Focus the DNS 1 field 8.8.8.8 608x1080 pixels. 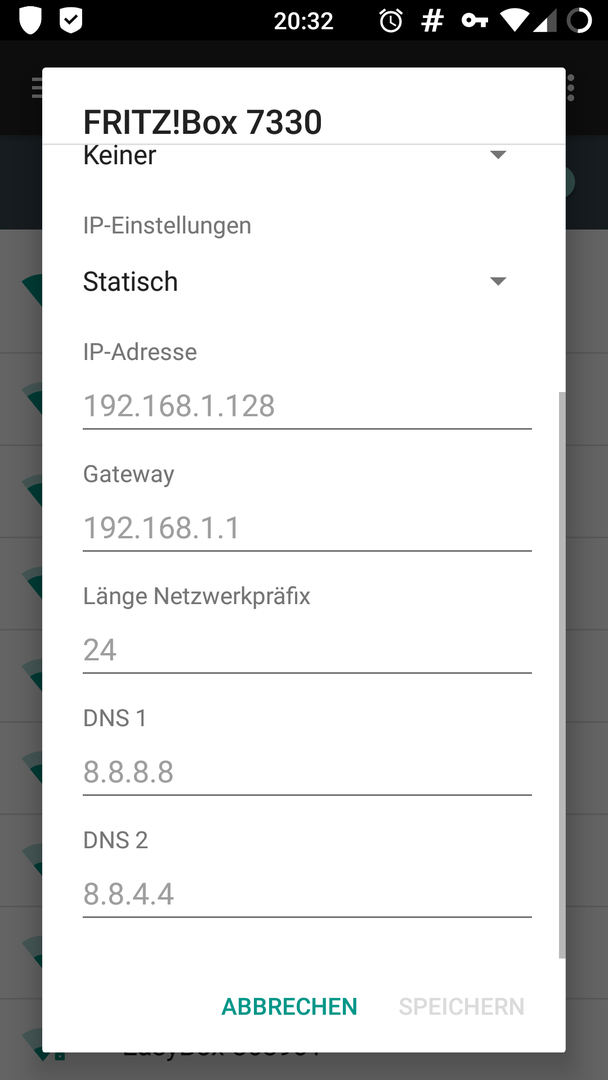pyautogui.click(x=307, y=773)
